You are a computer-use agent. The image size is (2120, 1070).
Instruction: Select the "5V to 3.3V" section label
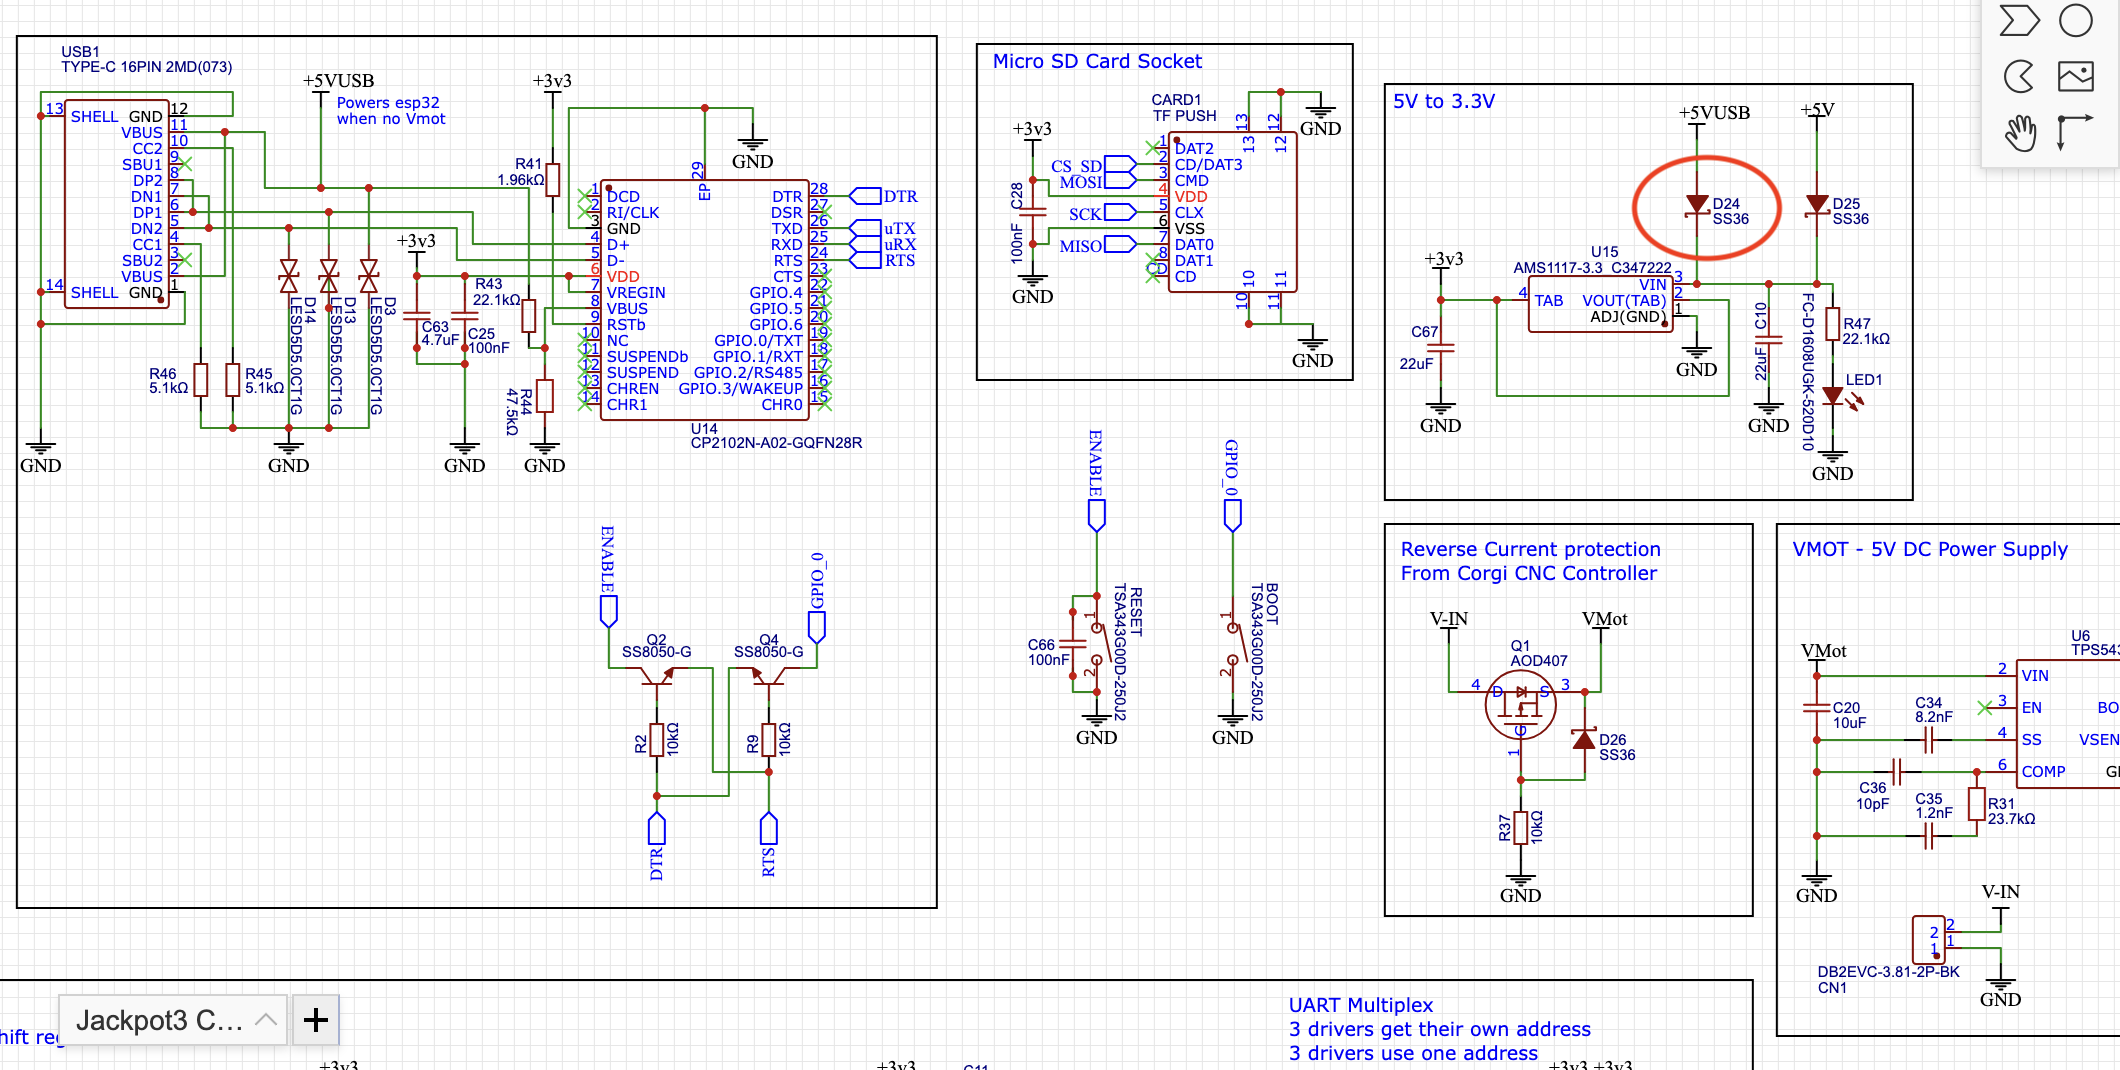point(1444,101)
